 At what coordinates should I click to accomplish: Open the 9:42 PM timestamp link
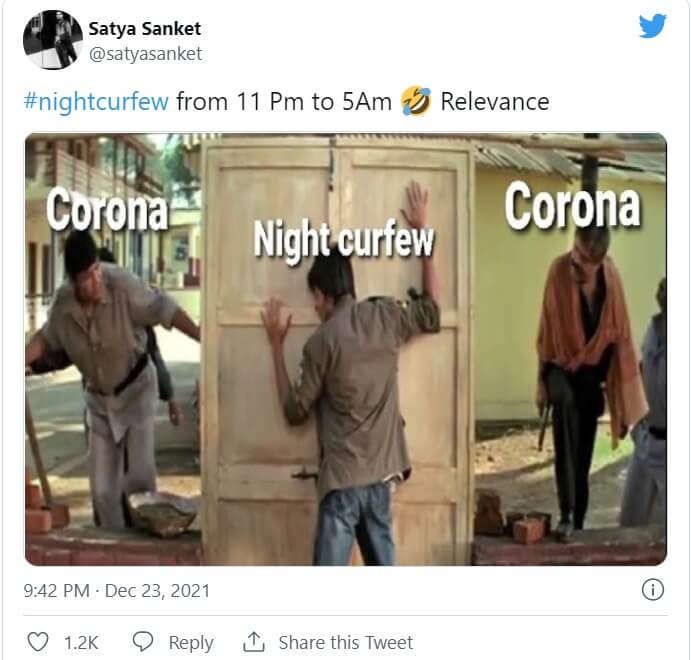pos(56,591)
